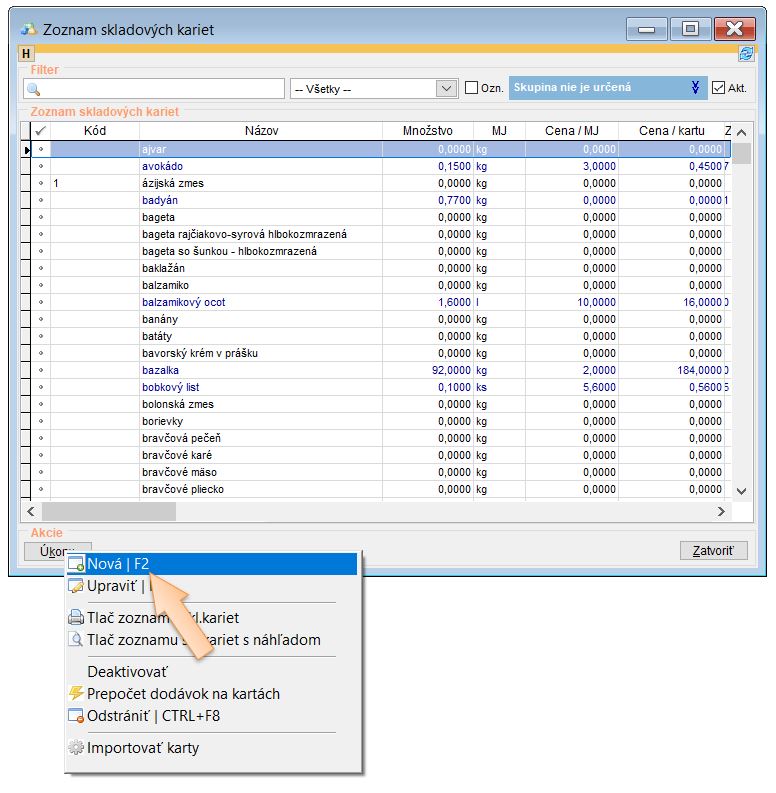Click the Odstrániť delete card icon
Viewport: 776px width, 793px height.
[x=75, y=716]
